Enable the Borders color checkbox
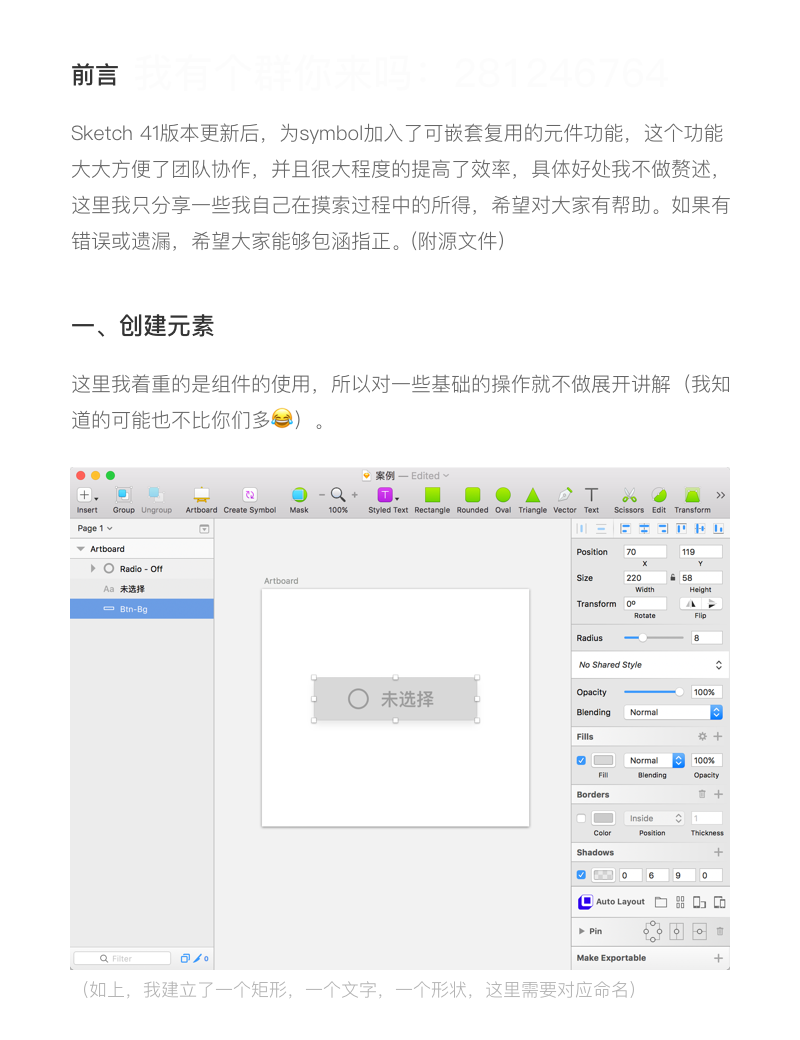 (581, 818)
